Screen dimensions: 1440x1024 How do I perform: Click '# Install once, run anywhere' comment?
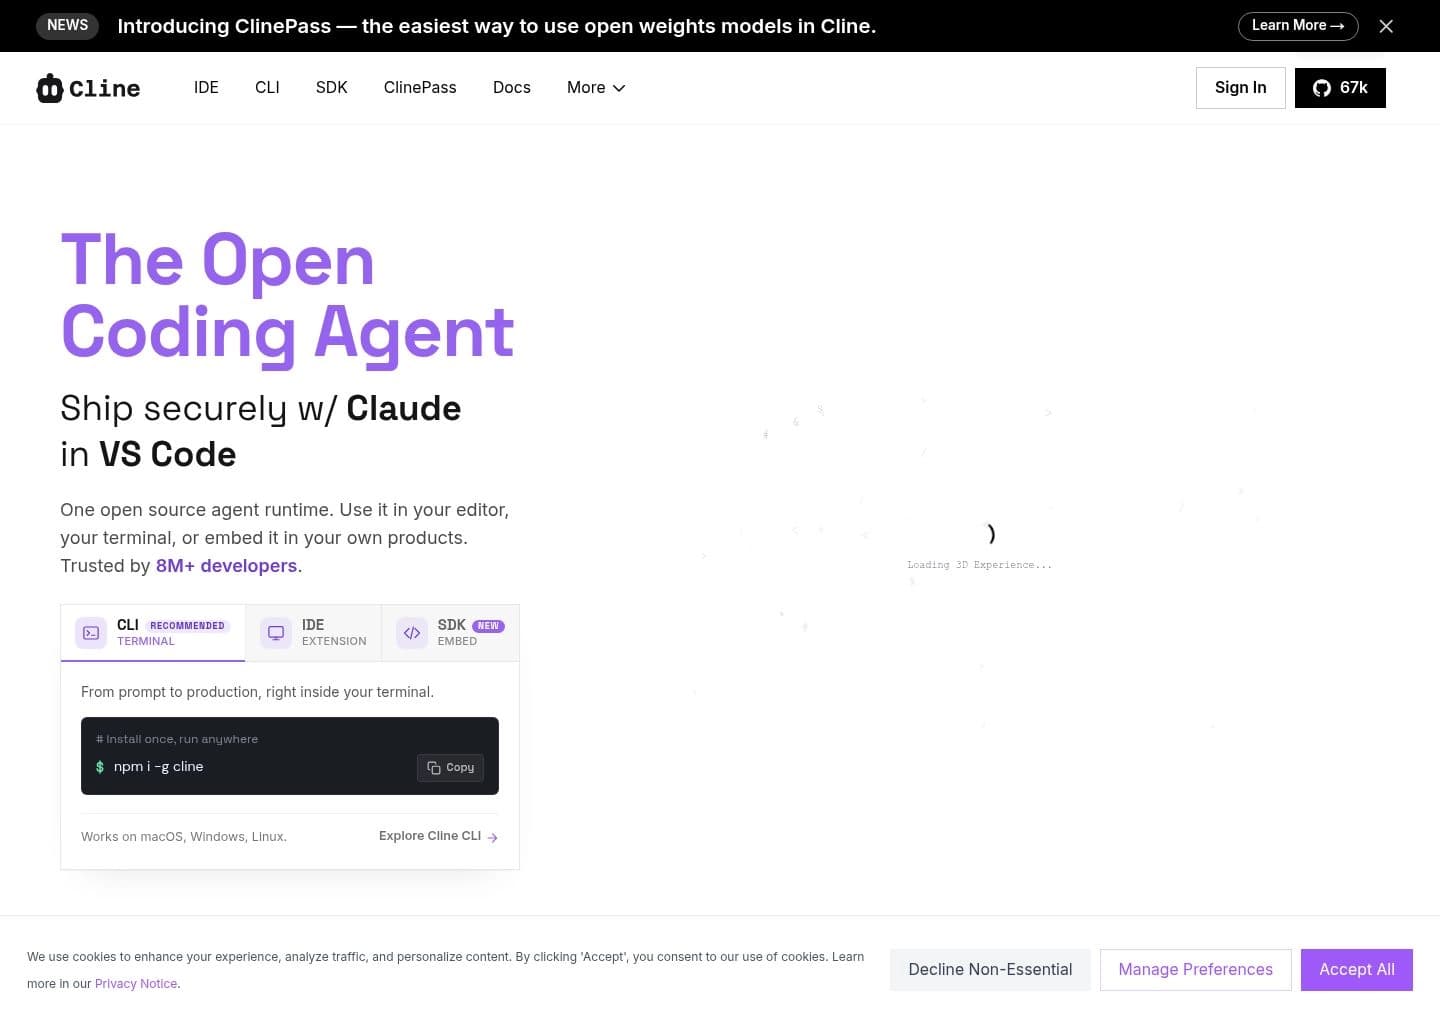tap(177, 739)
